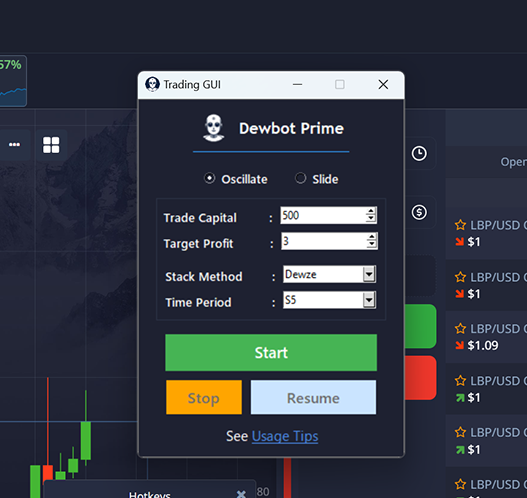Click the three-dots more options icon
The image size is (527, 498).
click(14, 144)
